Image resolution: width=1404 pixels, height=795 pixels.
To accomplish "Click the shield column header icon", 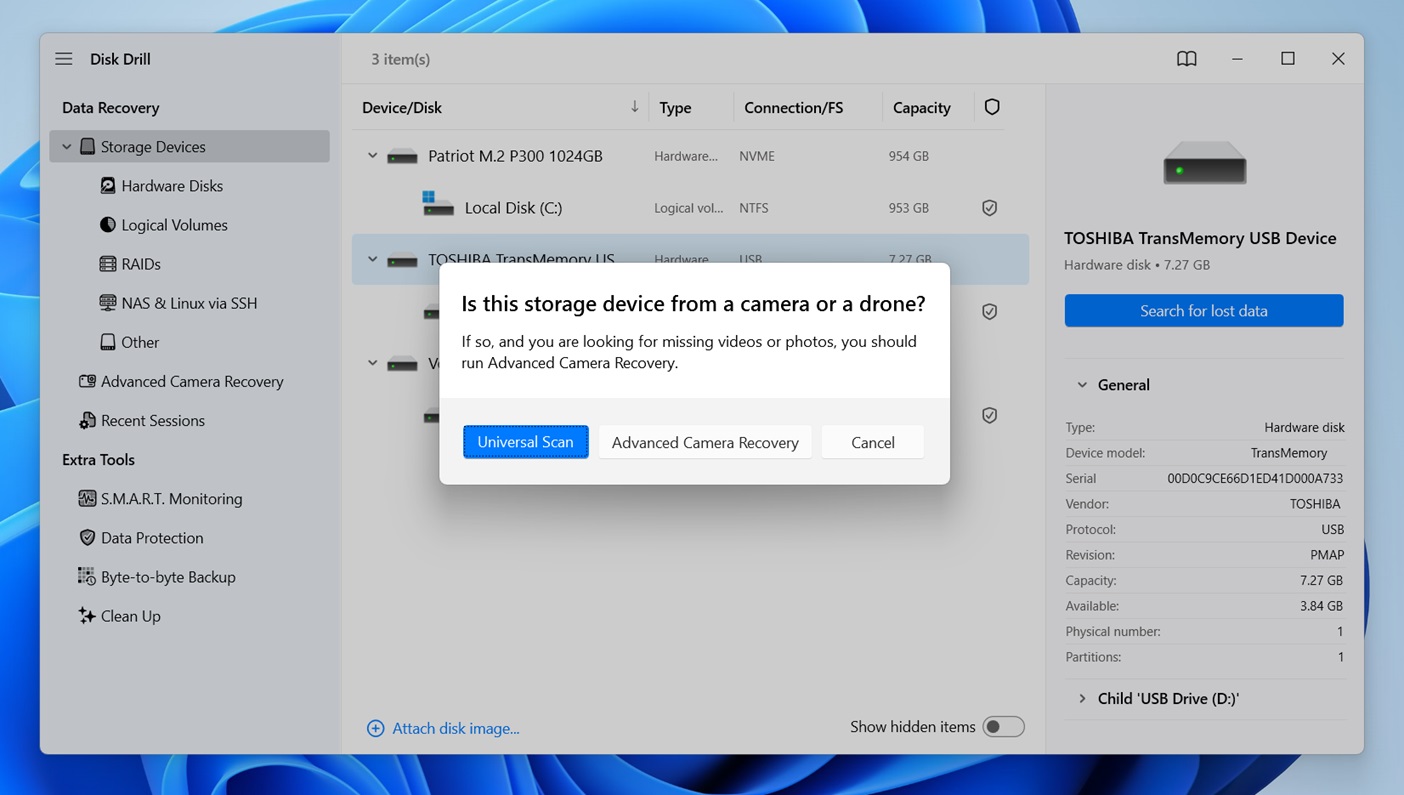I will (992, 107).
